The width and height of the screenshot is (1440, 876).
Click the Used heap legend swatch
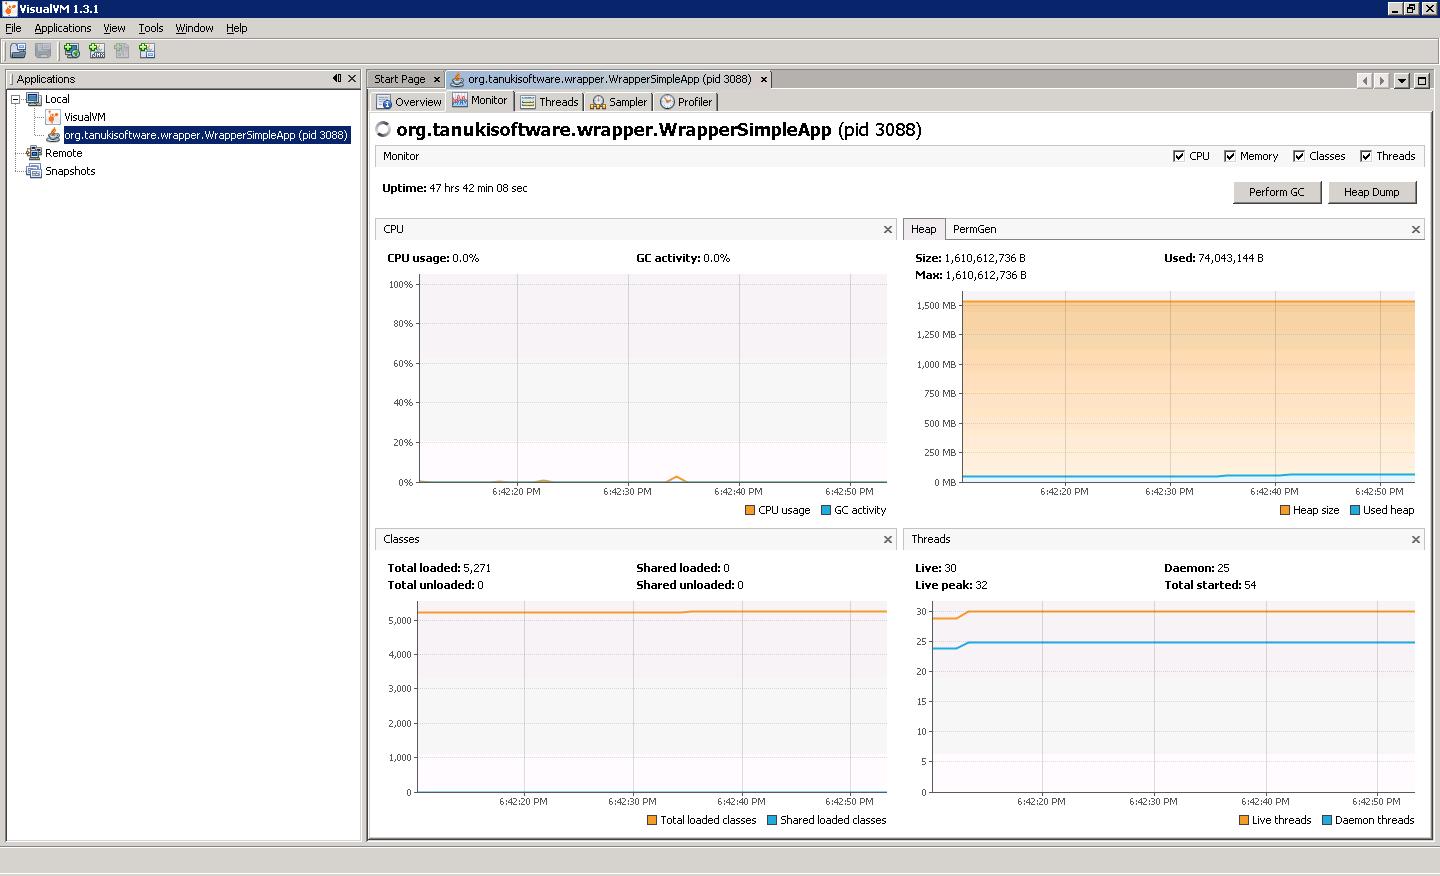coord(1355,510)
